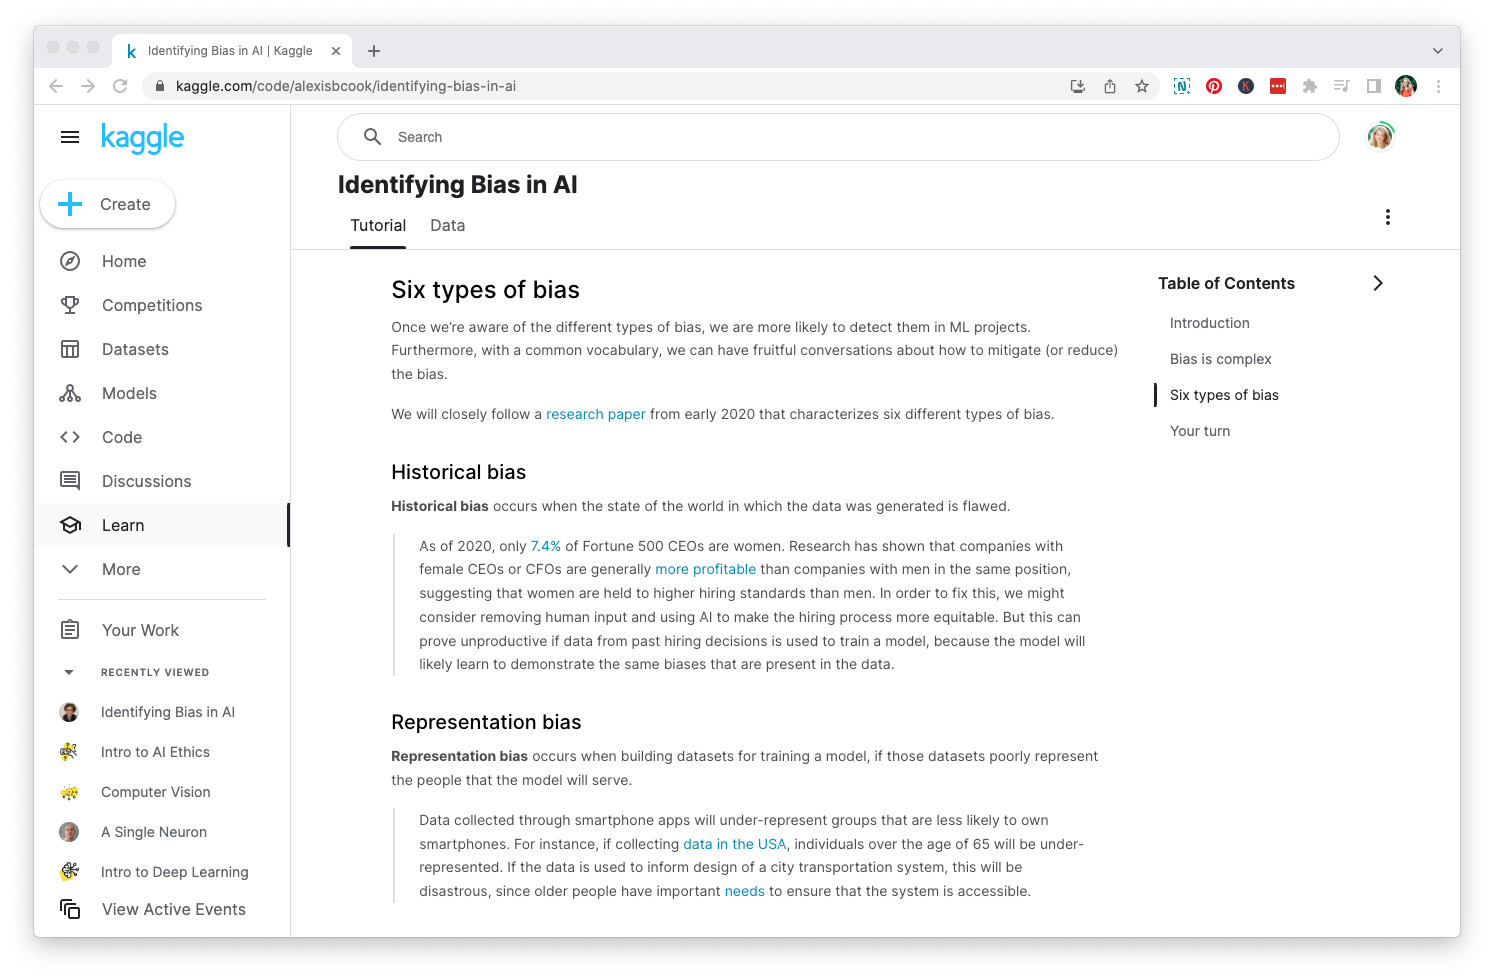This screenshot has height=979, width=1494.
Task: Click the Six types of bias heading
Action: click(x=485, y=290)
